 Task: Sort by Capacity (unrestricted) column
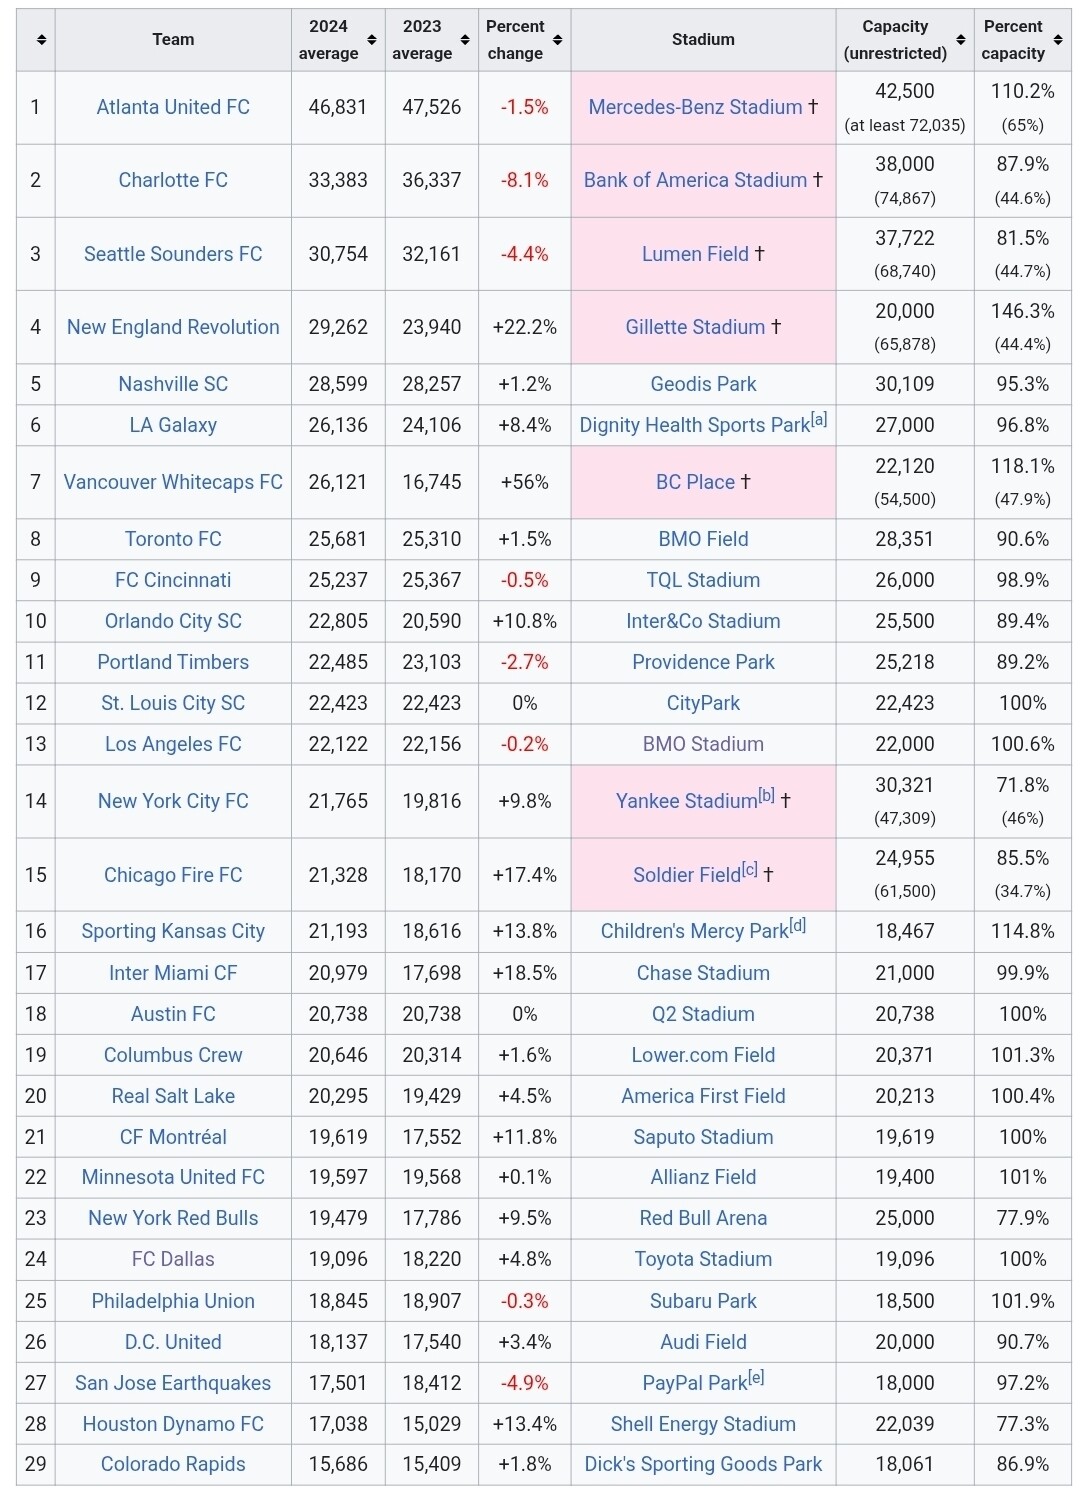[x=961, y=40]
